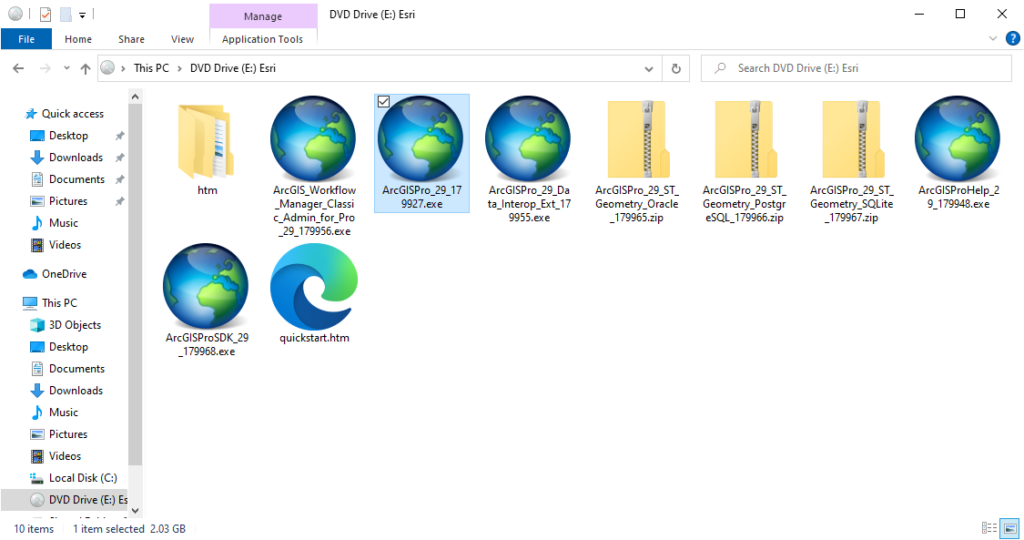This screenshot has width=1024, height=540.
Task: Click Properties icon in quick access toolbar
Action: tap(45, 14)
